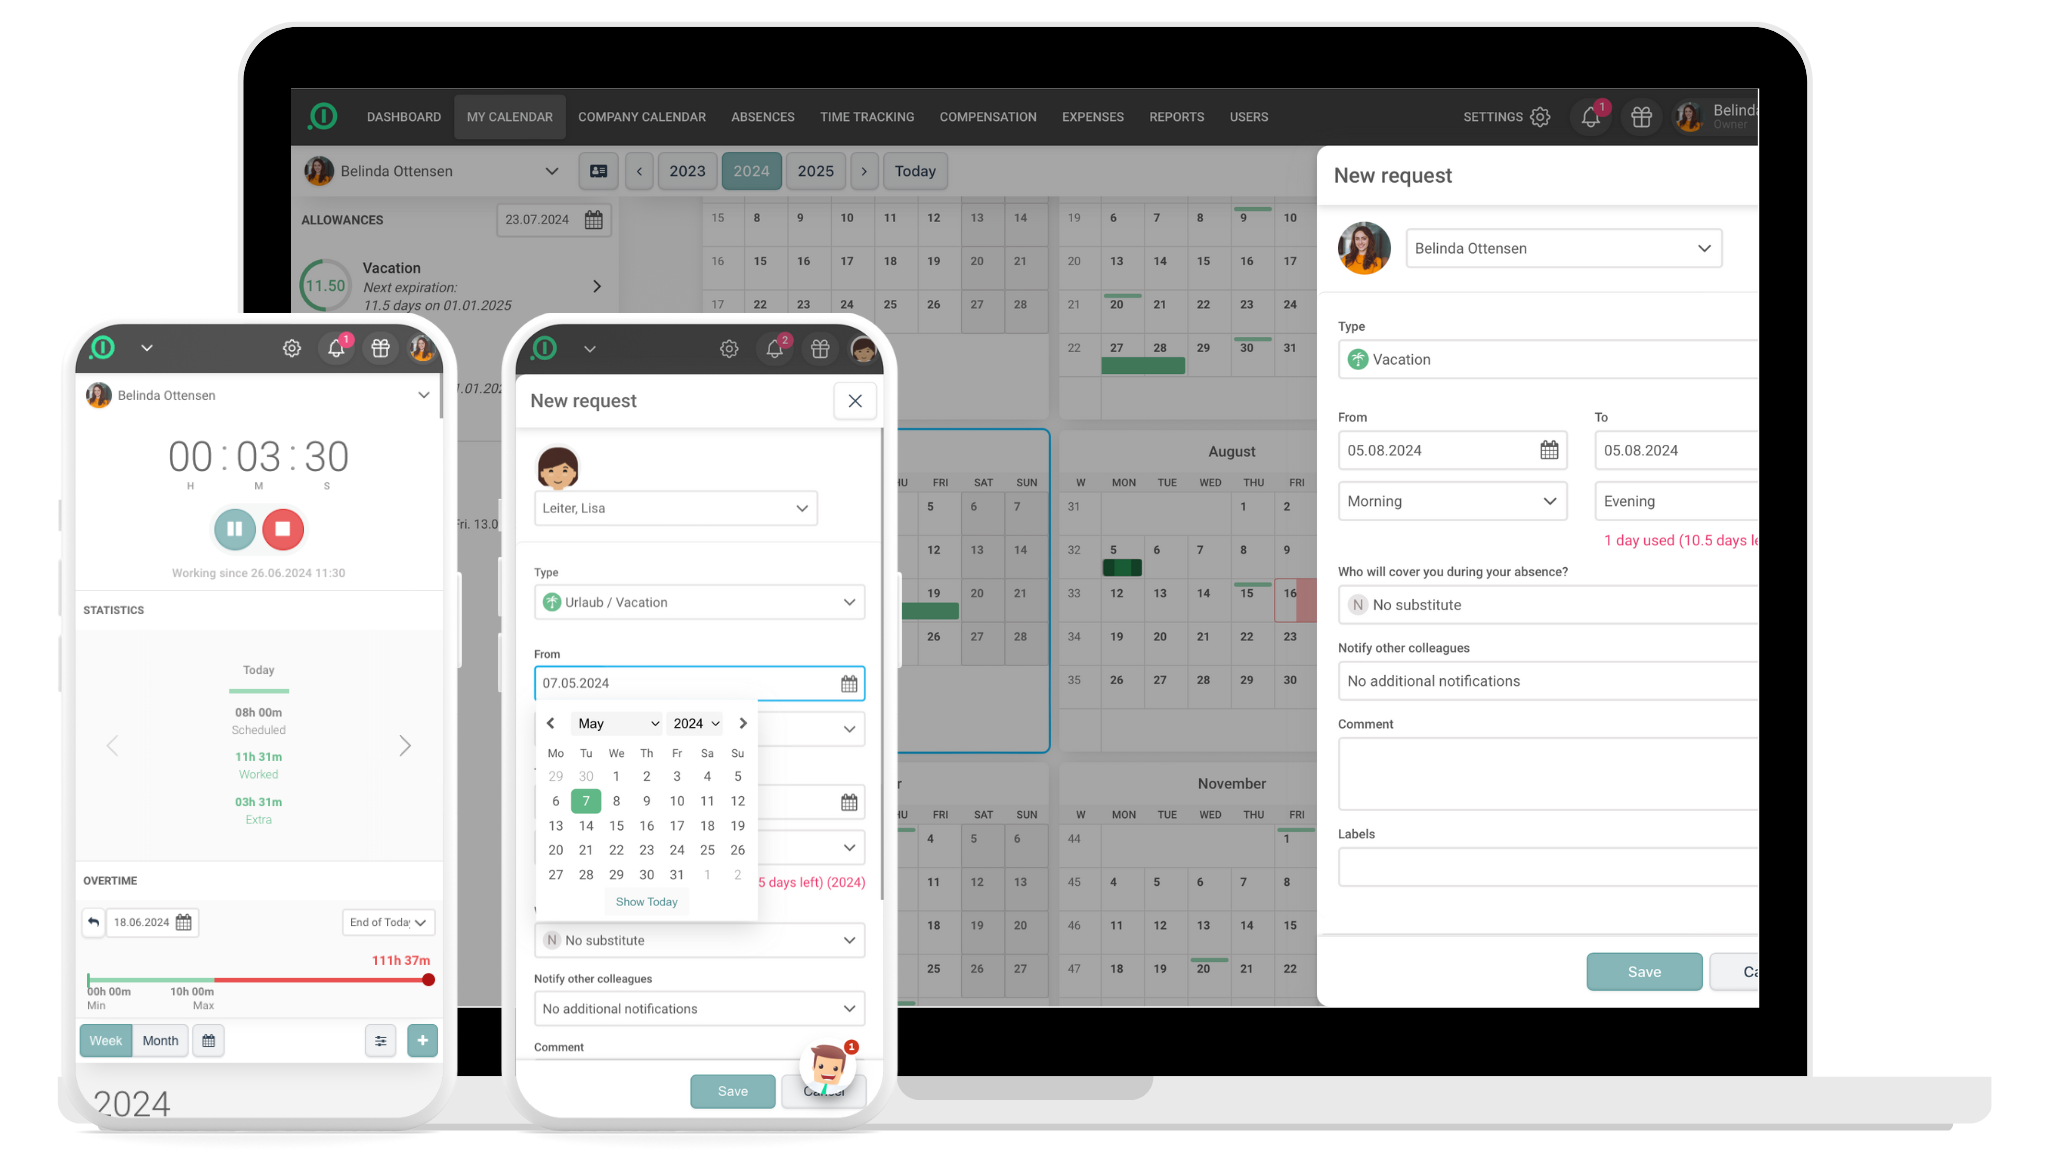
Task: Click Save button on new request form
Action: (x=1644, y=971)
